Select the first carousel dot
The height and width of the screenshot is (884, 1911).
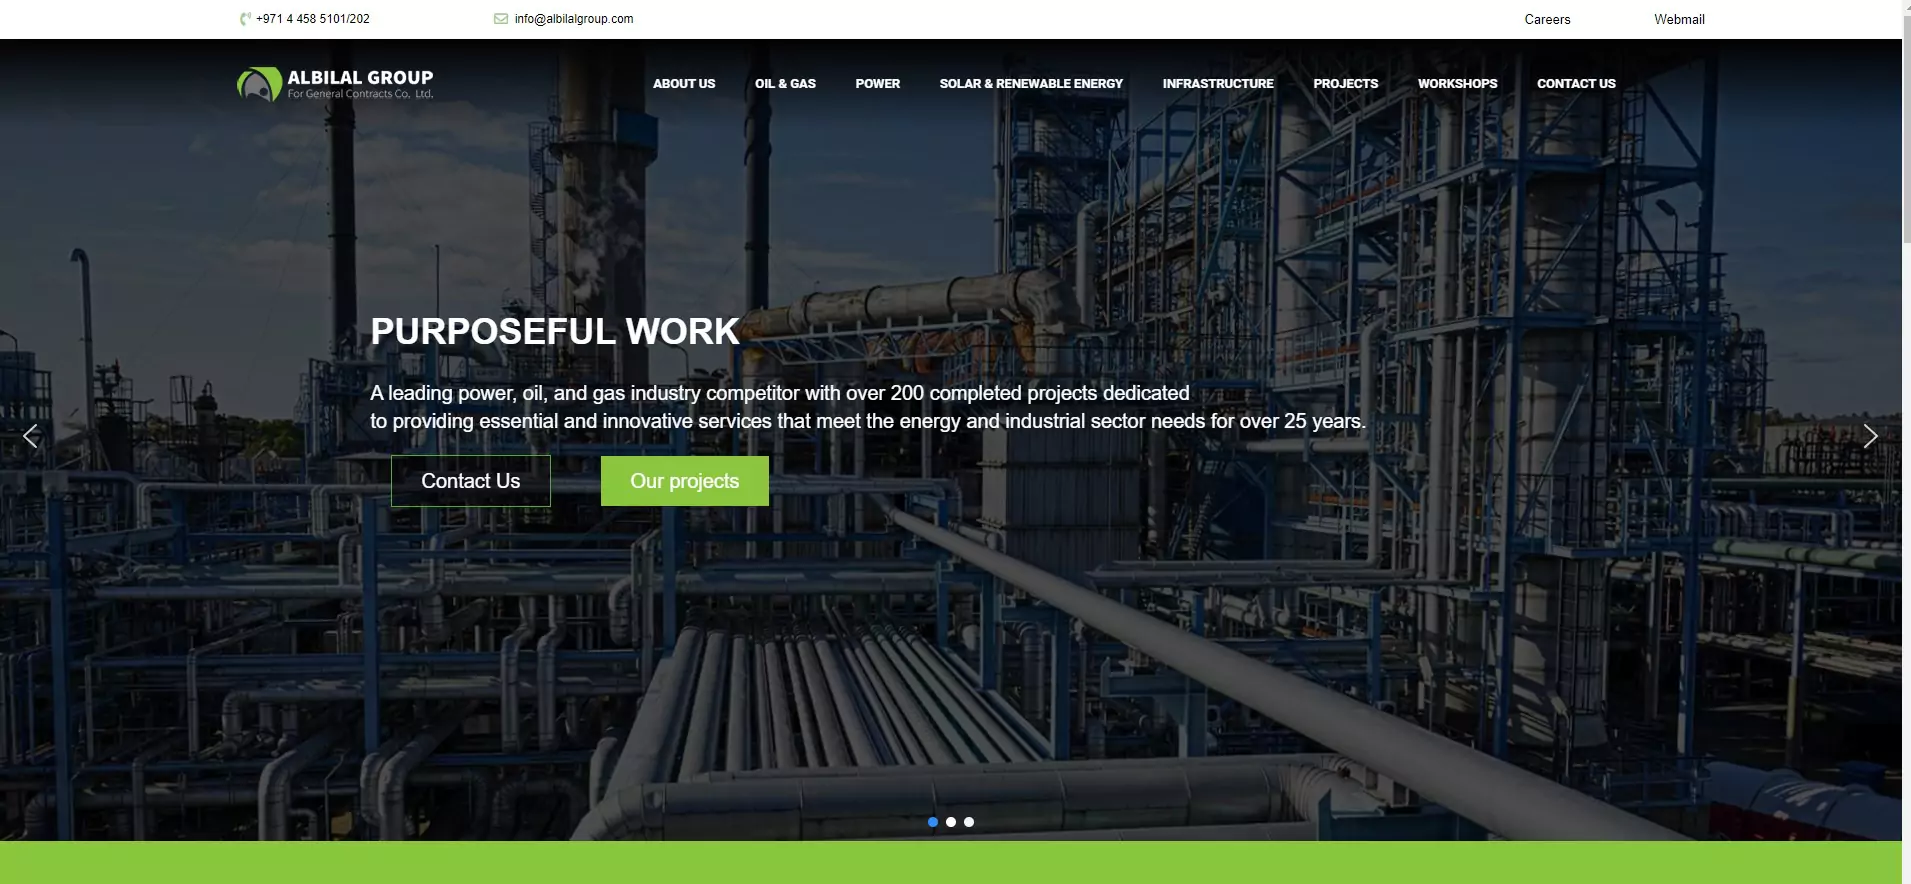[933, 822]
